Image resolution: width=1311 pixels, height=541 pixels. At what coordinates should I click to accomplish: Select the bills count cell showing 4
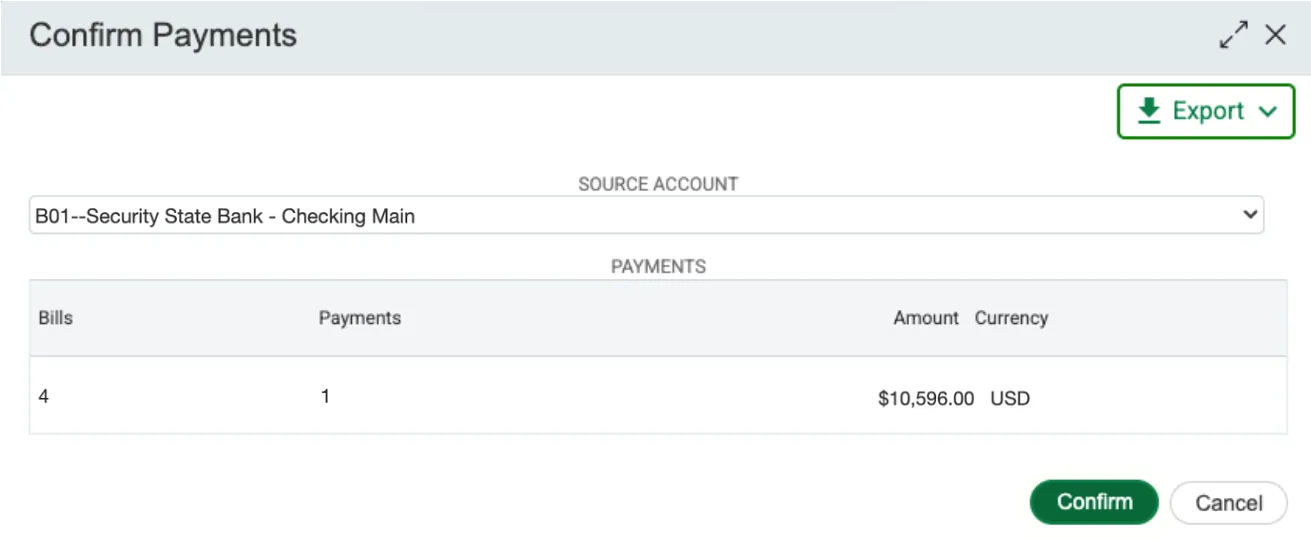click(x=44, y=396)
